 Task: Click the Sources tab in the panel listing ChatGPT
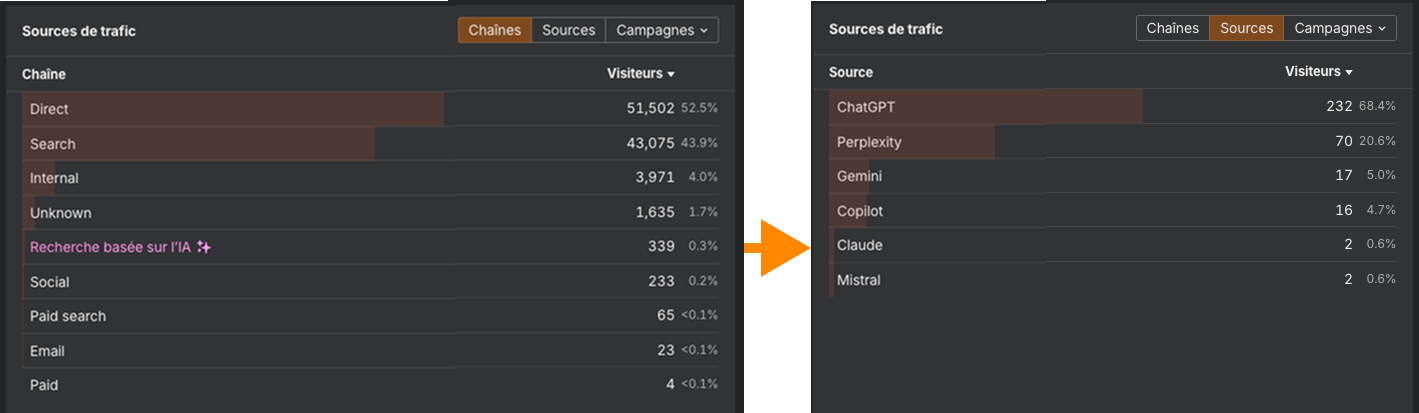pyautogui.click(x=1246, y=28)
